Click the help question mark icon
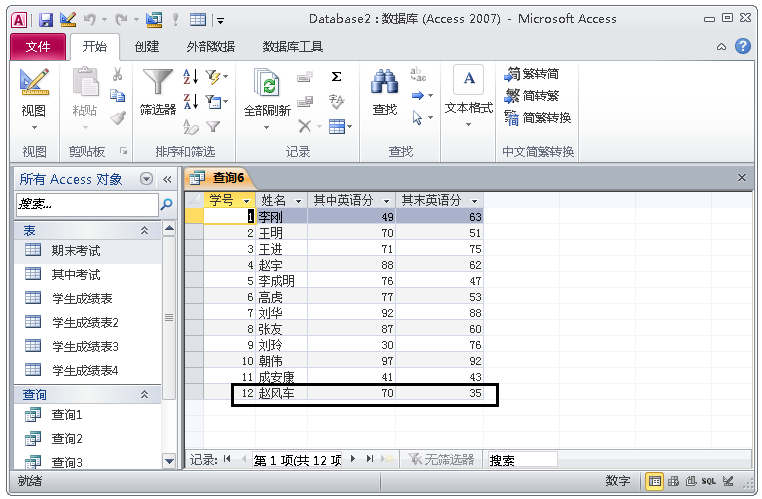Screen dimensions: 762x499 click(743, 47)
